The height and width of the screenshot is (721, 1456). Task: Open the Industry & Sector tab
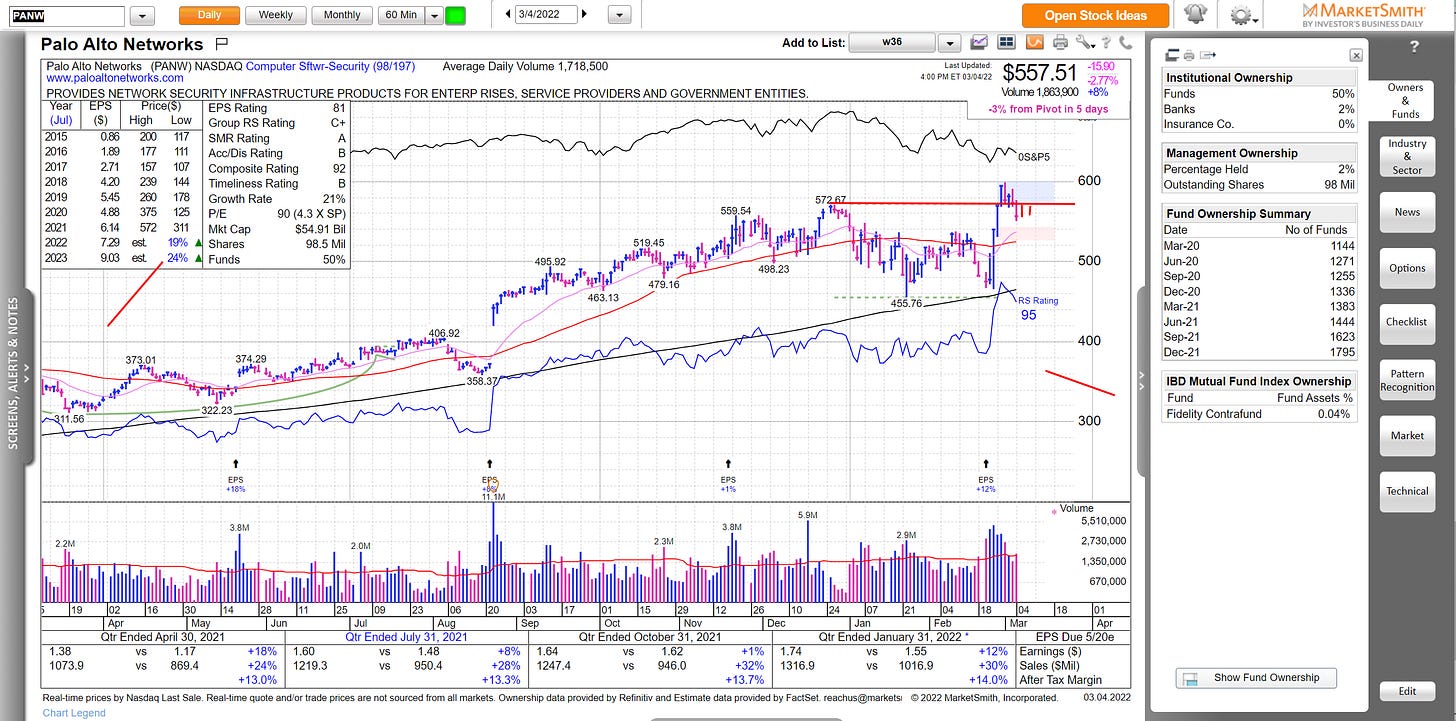click(x=1407, y=156)
